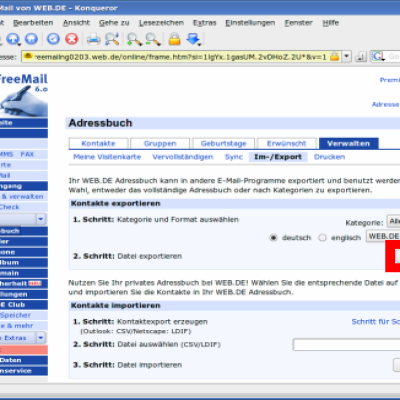Image resolution: width=400 pixels, height=400 pixels.
Task: Click the FreeMail 6.0 logo
Action: pos(23,95)
